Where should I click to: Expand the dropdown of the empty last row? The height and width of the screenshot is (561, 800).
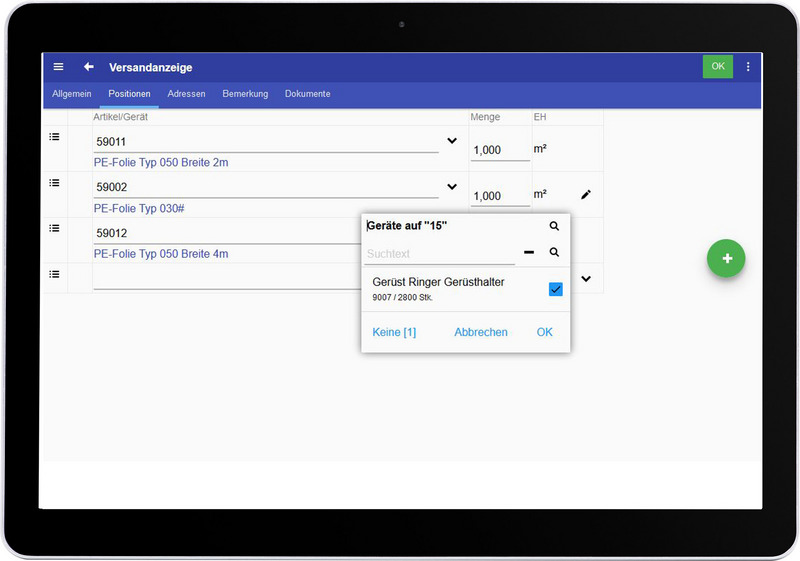coord(586,279)
